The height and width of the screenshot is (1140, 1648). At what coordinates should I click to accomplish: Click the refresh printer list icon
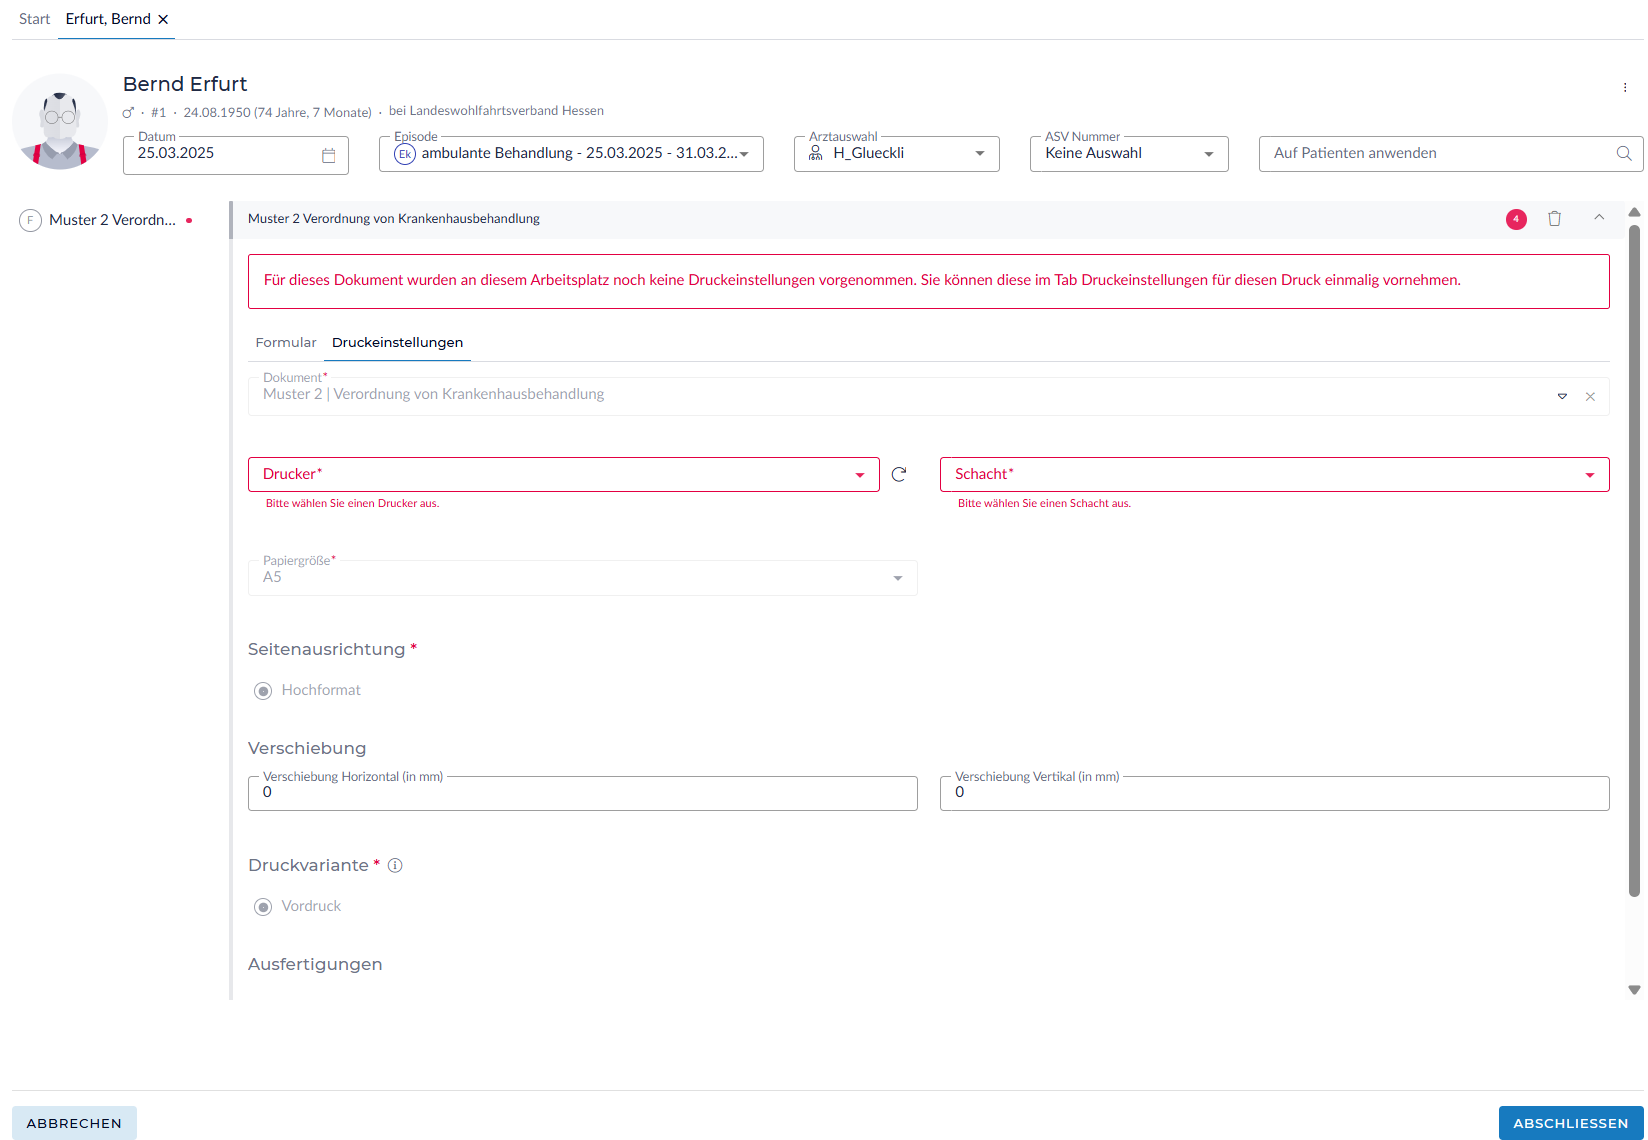click(x=899, y=475)
